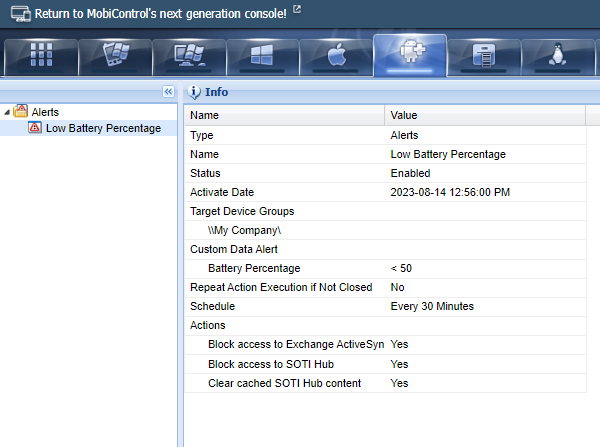Screen dimensions: 600x447
Task: Select the Status row label
Action: point(205,173)
